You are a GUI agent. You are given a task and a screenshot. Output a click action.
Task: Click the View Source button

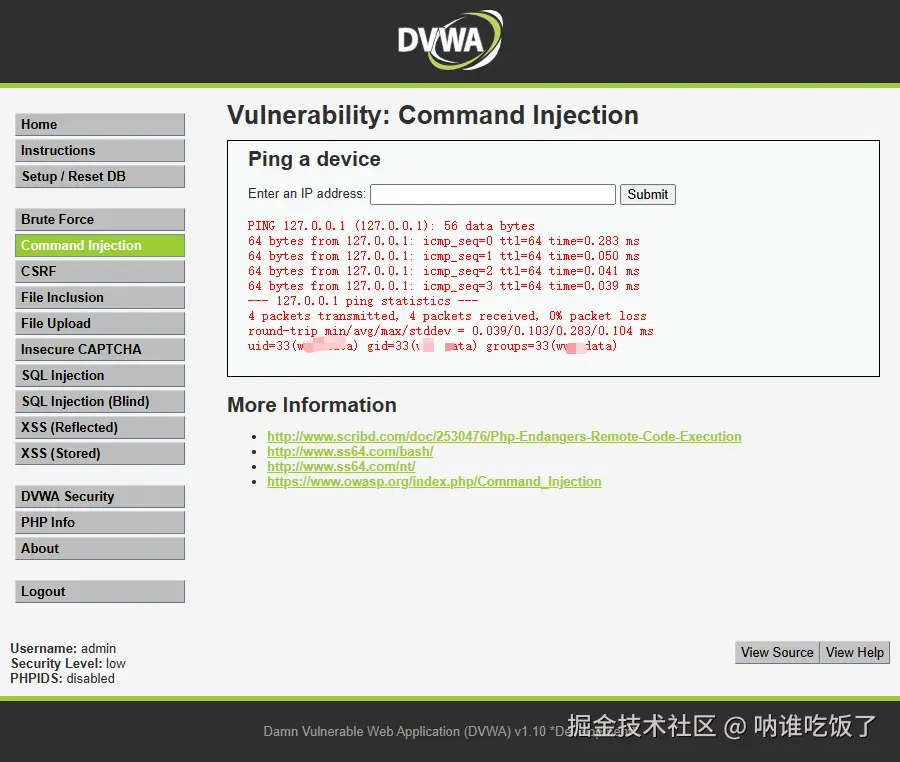coord(777,652)
